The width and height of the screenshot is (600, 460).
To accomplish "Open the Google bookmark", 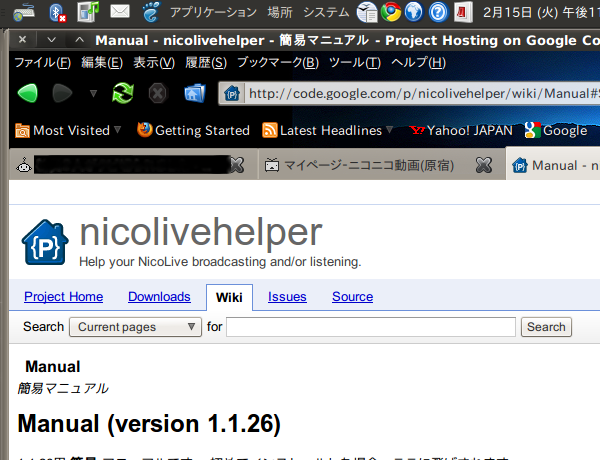I will click(x=556, y=130).
